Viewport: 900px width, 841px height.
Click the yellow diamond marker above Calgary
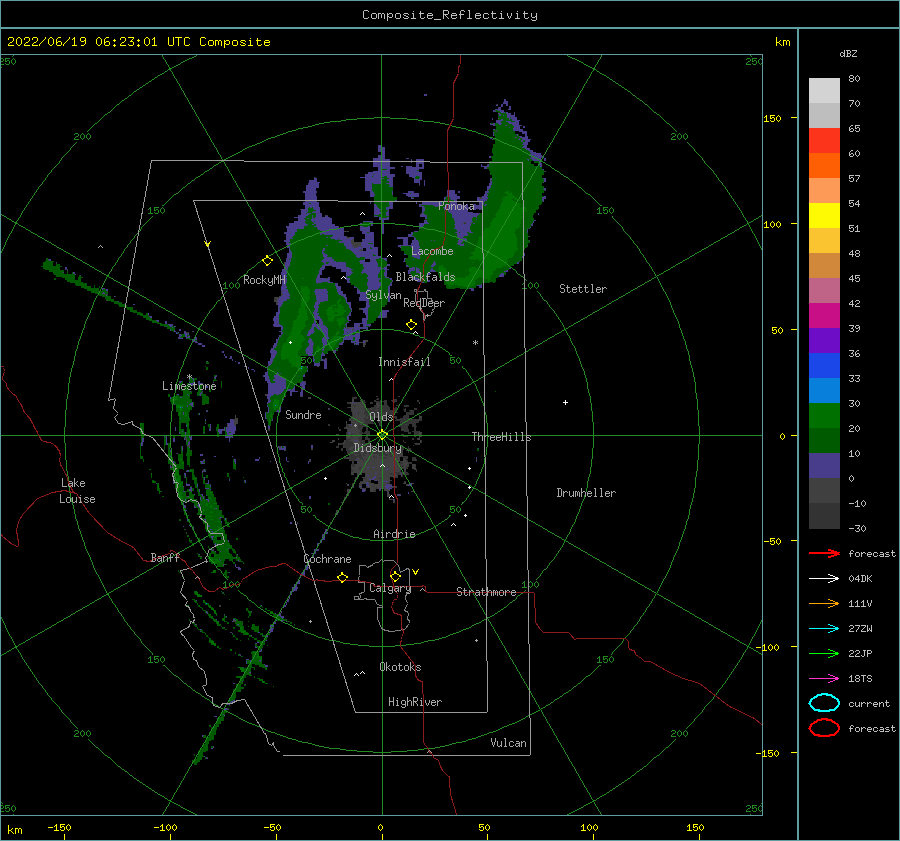point(395,576)
